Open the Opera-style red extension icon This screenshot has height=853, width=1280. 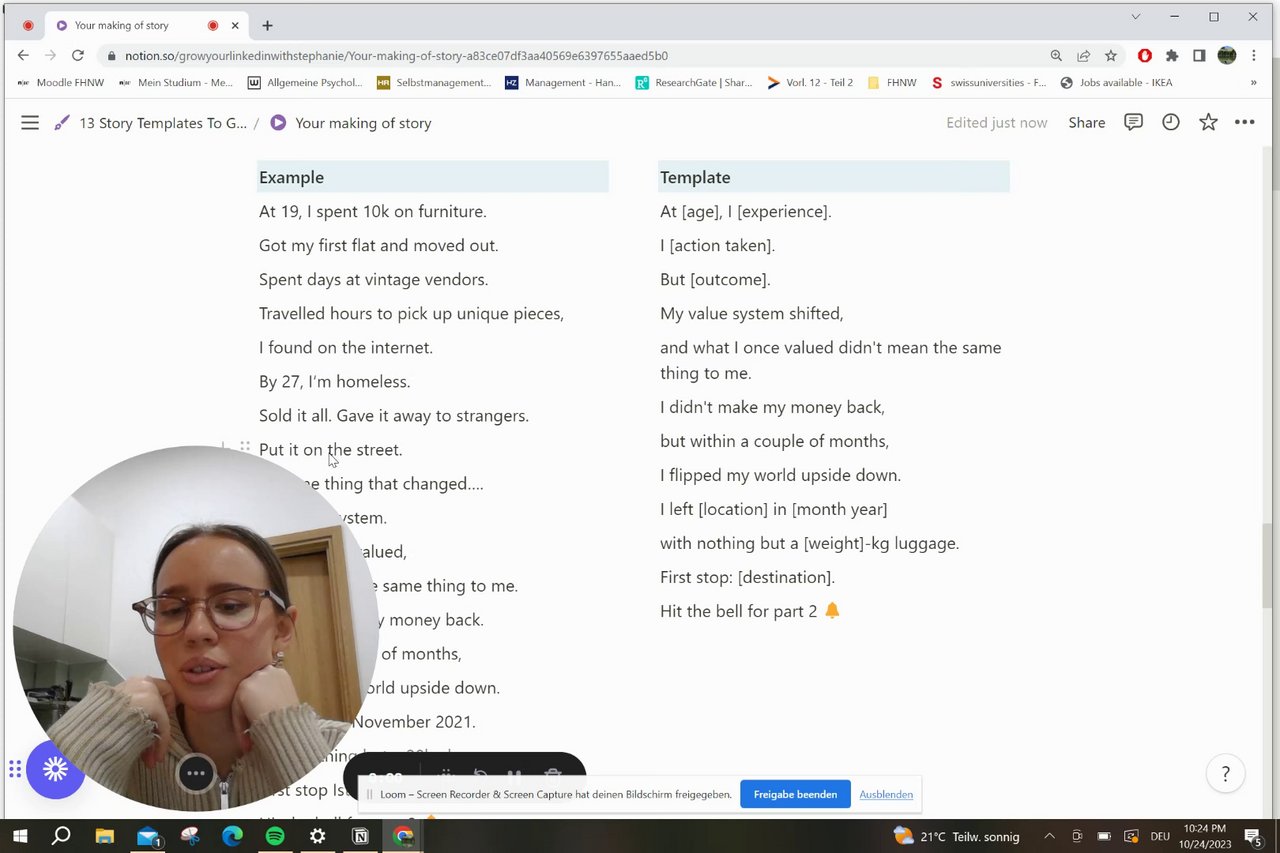tap(1145, 56)
